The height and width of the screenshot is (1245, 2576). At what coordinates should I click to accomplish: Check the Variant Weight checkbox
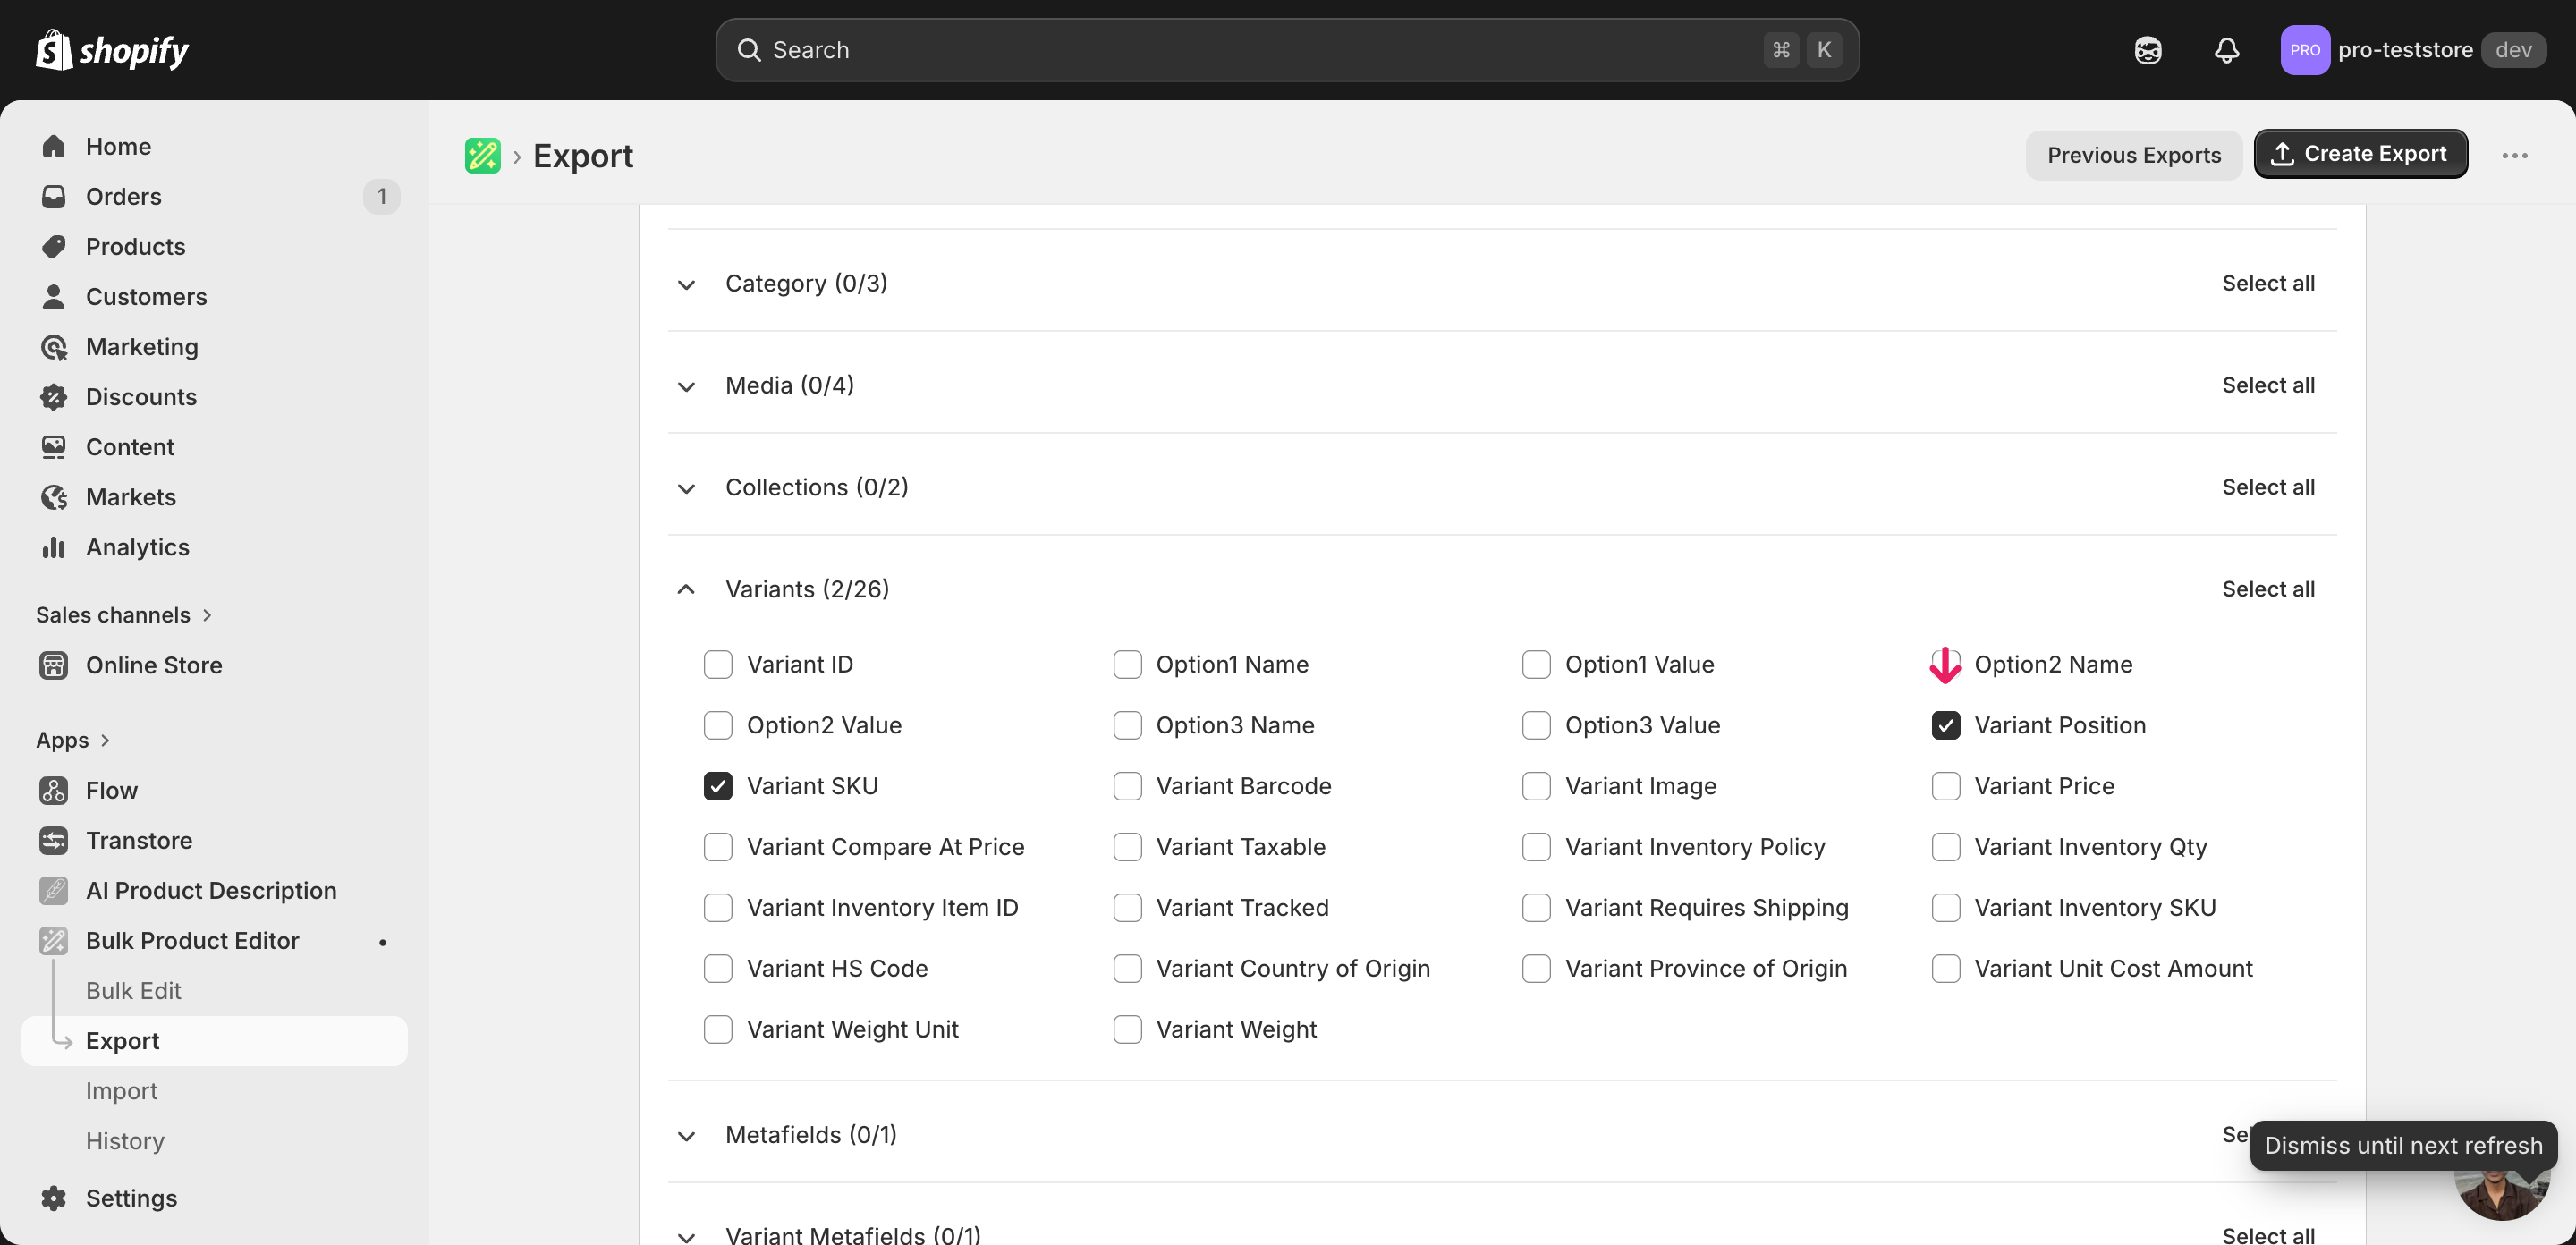coord(1127,1029)
